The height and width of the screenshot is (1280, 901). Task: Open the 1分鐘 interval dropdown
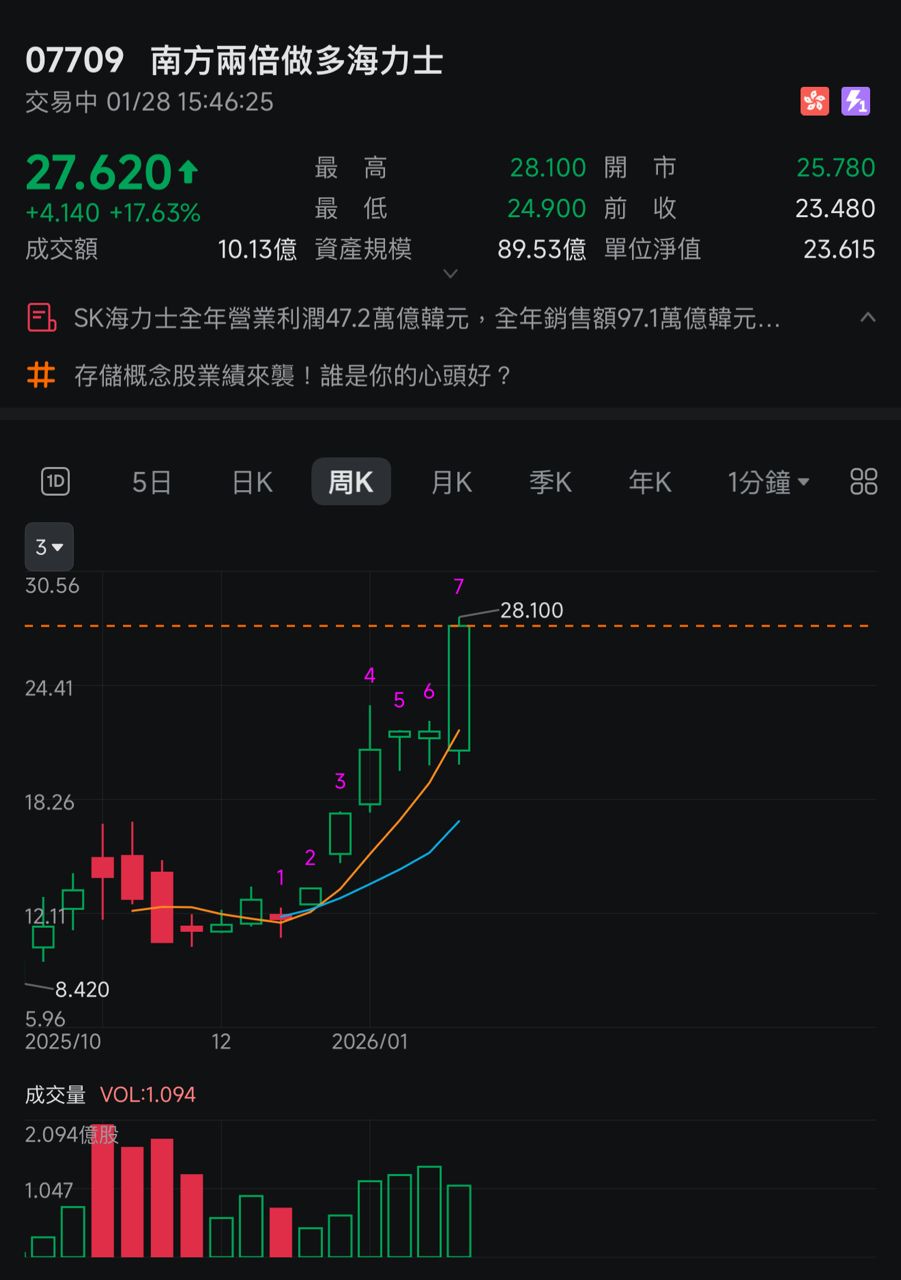pos(768,482)
